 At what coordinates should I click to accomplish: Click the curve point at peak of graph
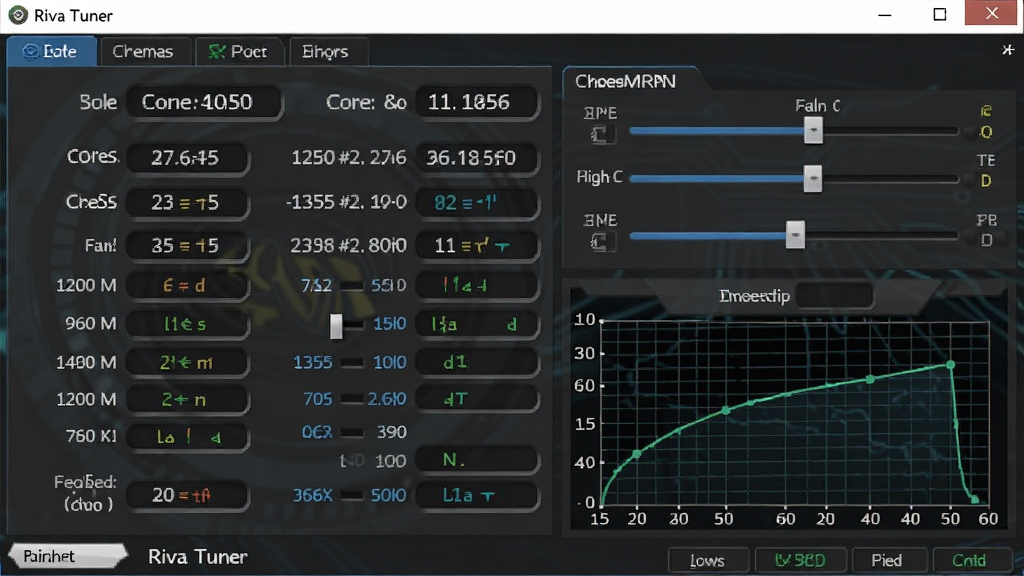pyautogui.click(x=951, y=364)
